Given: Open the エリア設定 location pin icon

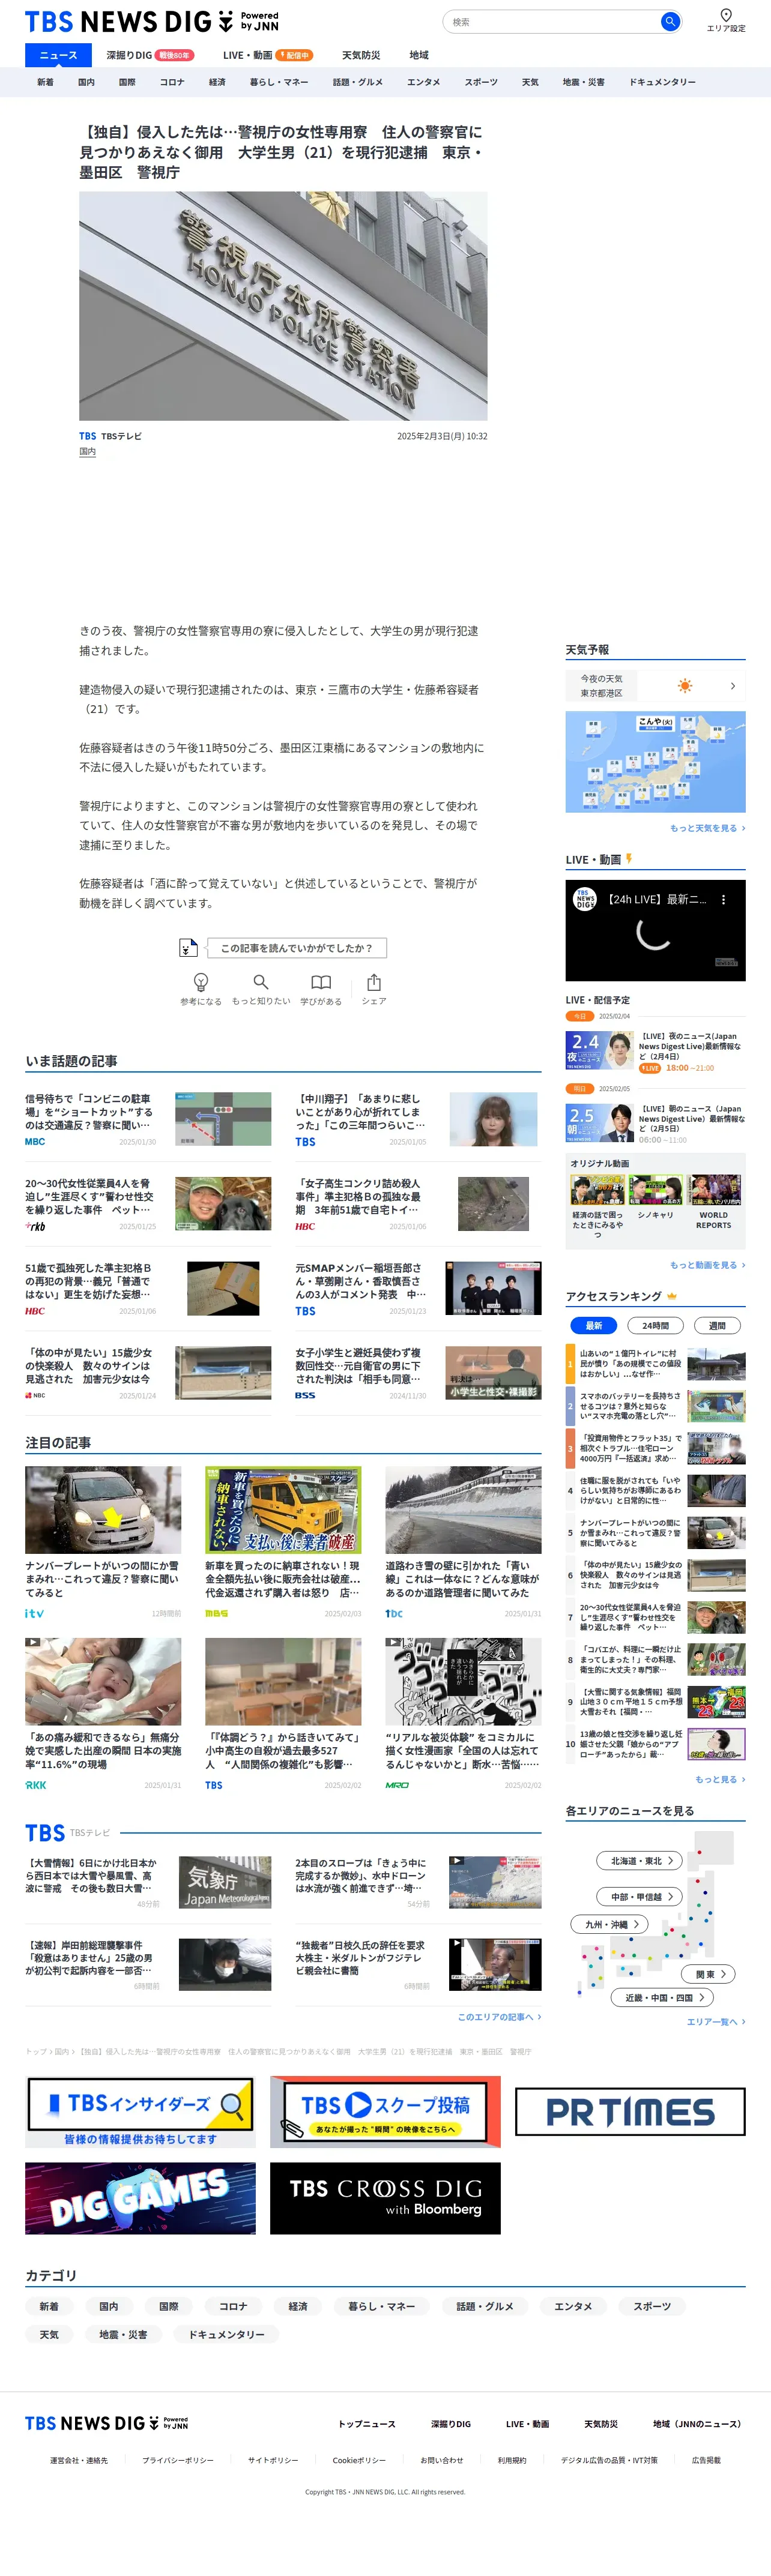Looking at the screenshot, I should pos(726,15).
